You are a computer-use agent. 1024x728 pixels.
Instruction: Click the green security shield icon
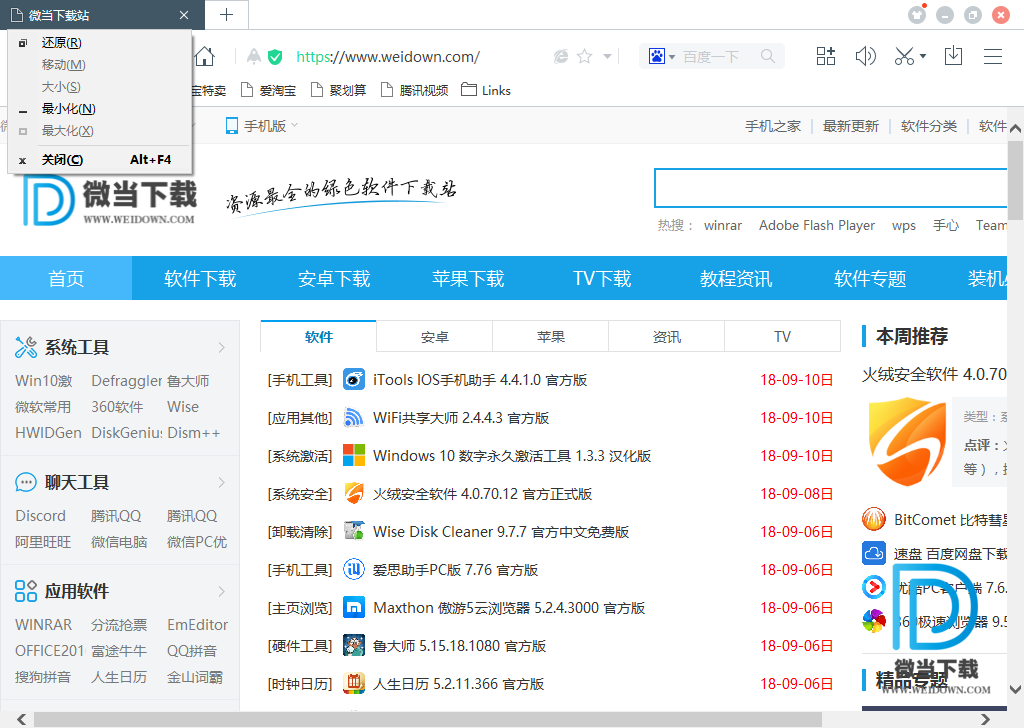pyautogui.click(x=275, y=57)
